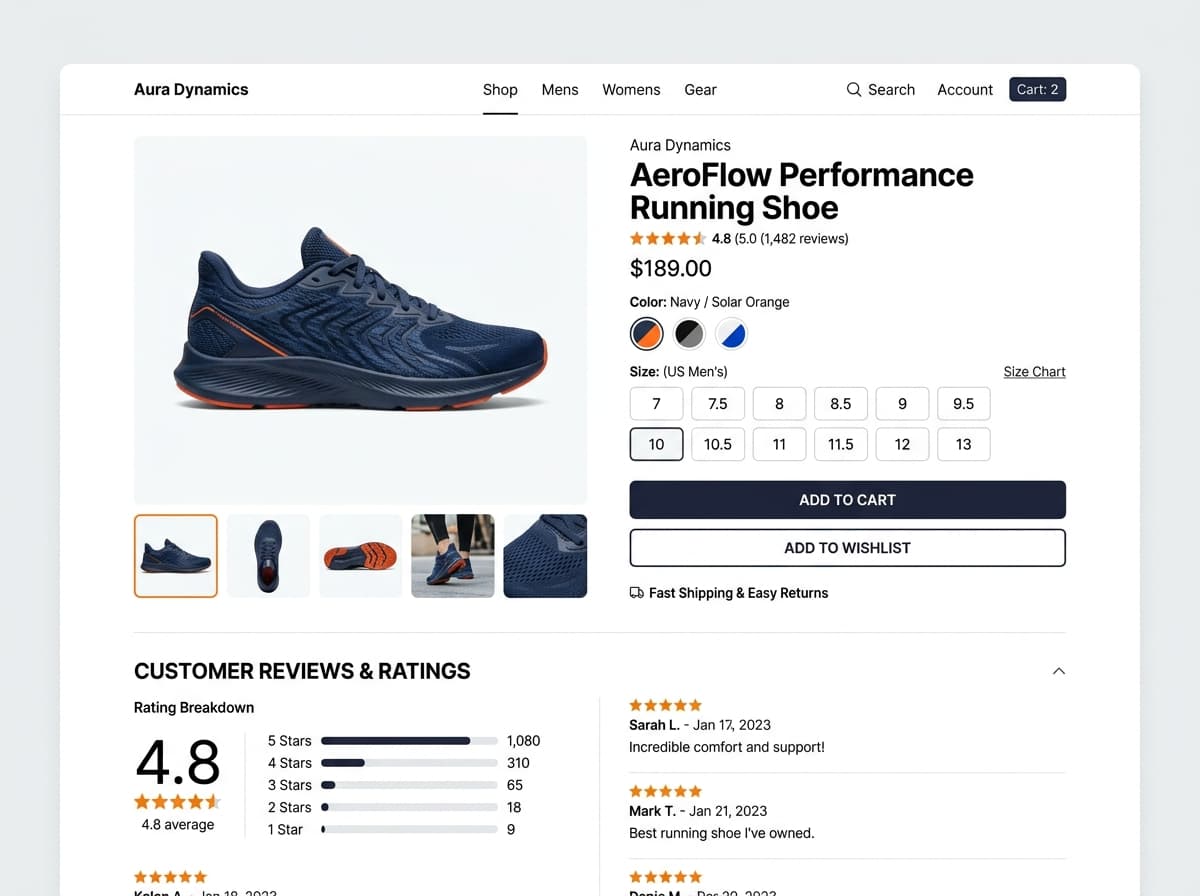Click Sarah L.'s five-star rating

pyautogui.click(x=666, y=705)
